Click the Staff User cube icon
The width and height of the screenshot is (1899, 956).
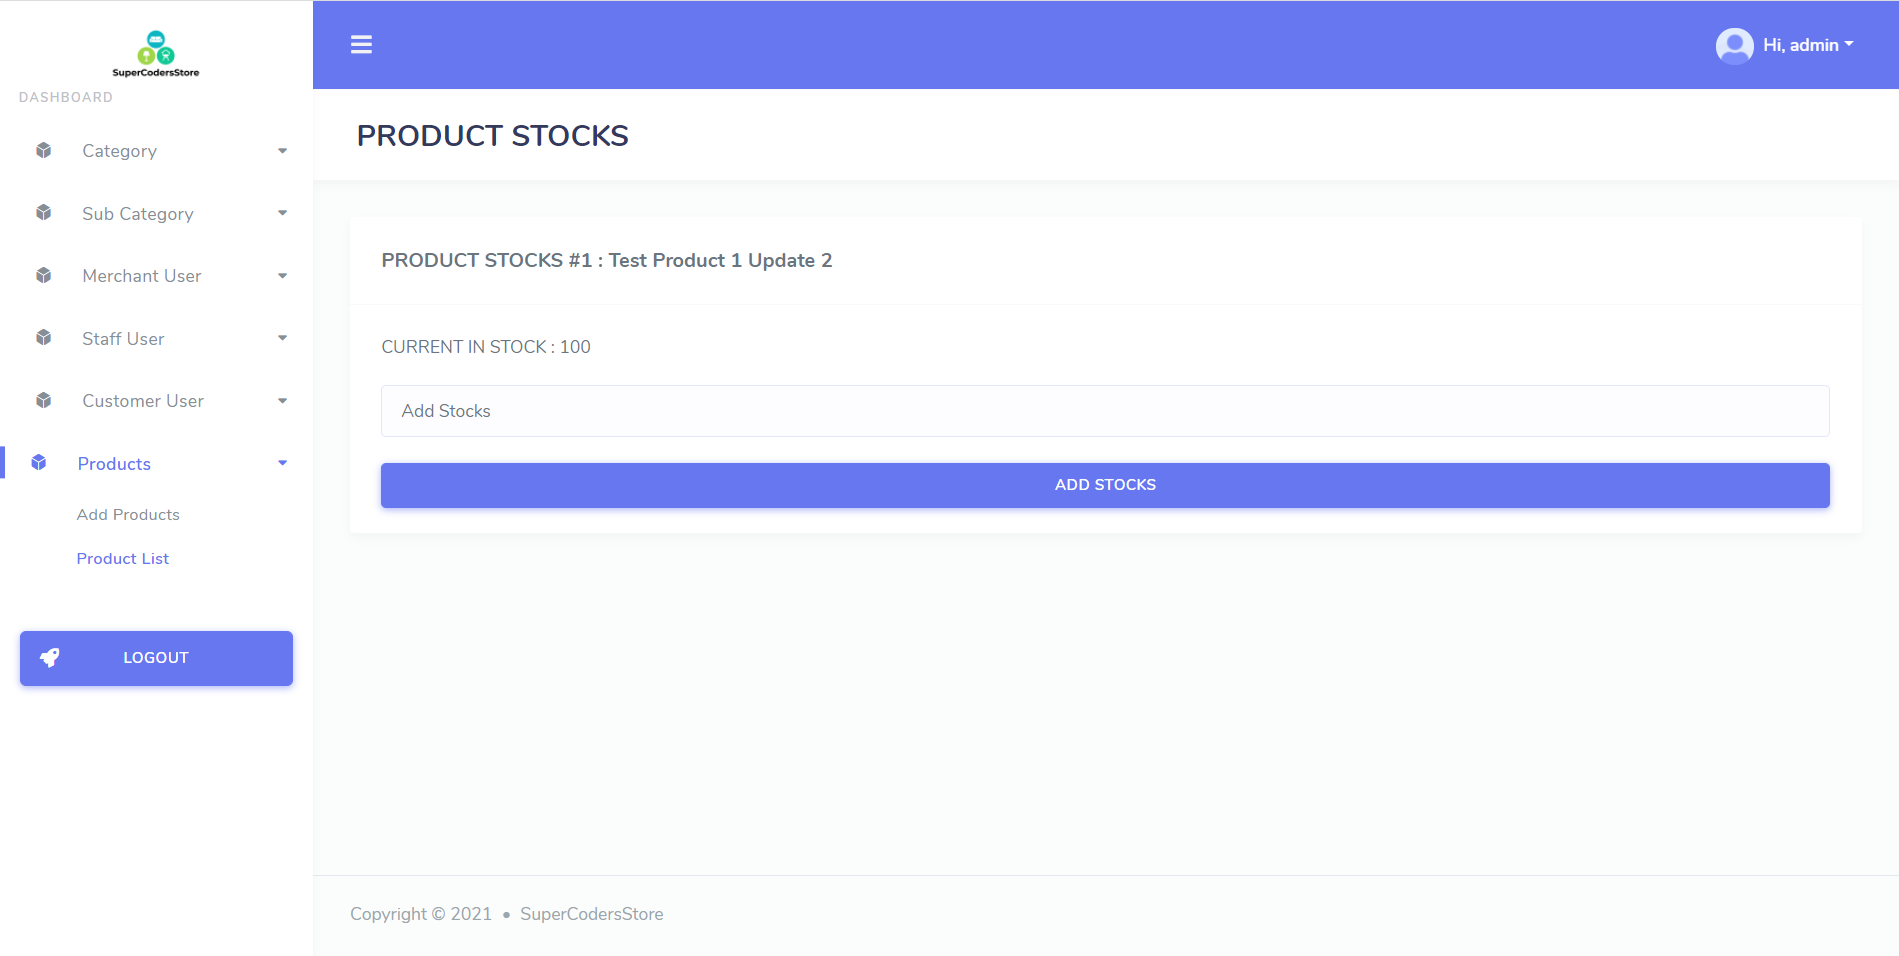pos(43,338)
